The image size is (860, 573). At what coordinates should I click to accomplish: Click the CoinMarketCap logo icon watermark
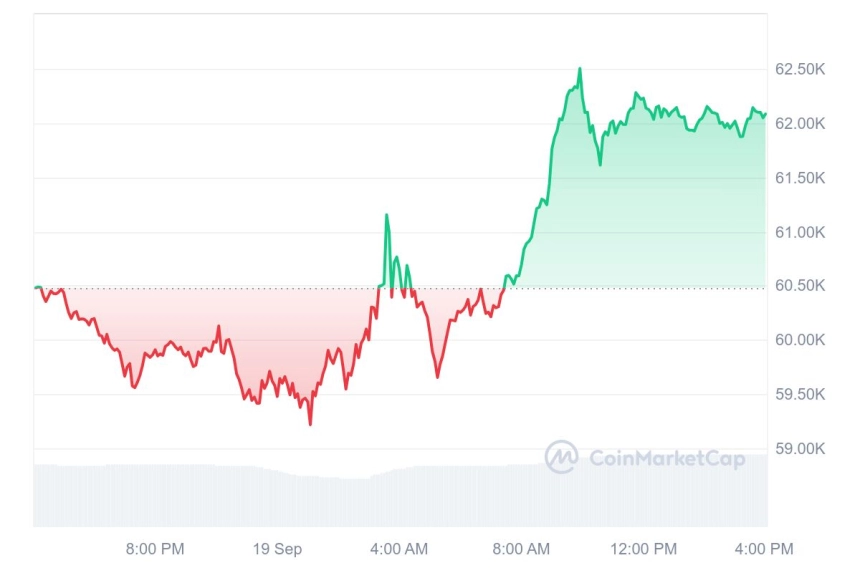[561, 457]
